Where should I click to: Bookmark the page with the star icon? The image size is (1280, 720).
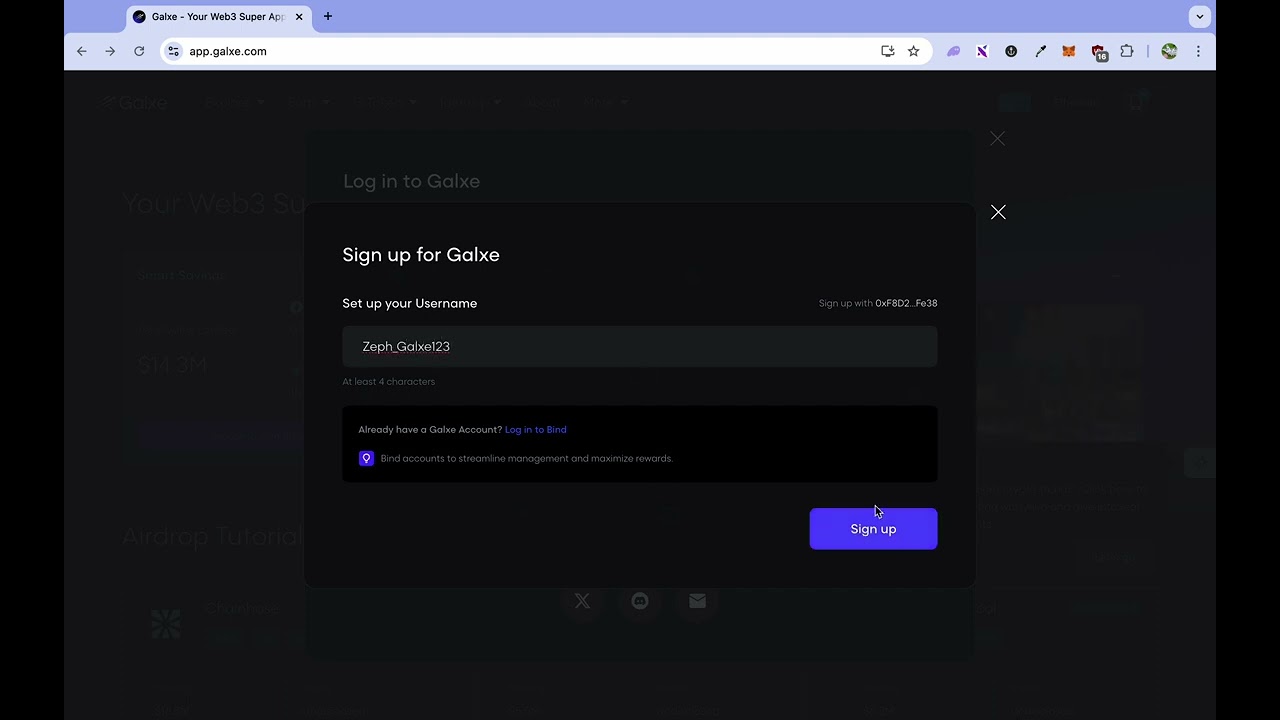[x=913, y=51]
